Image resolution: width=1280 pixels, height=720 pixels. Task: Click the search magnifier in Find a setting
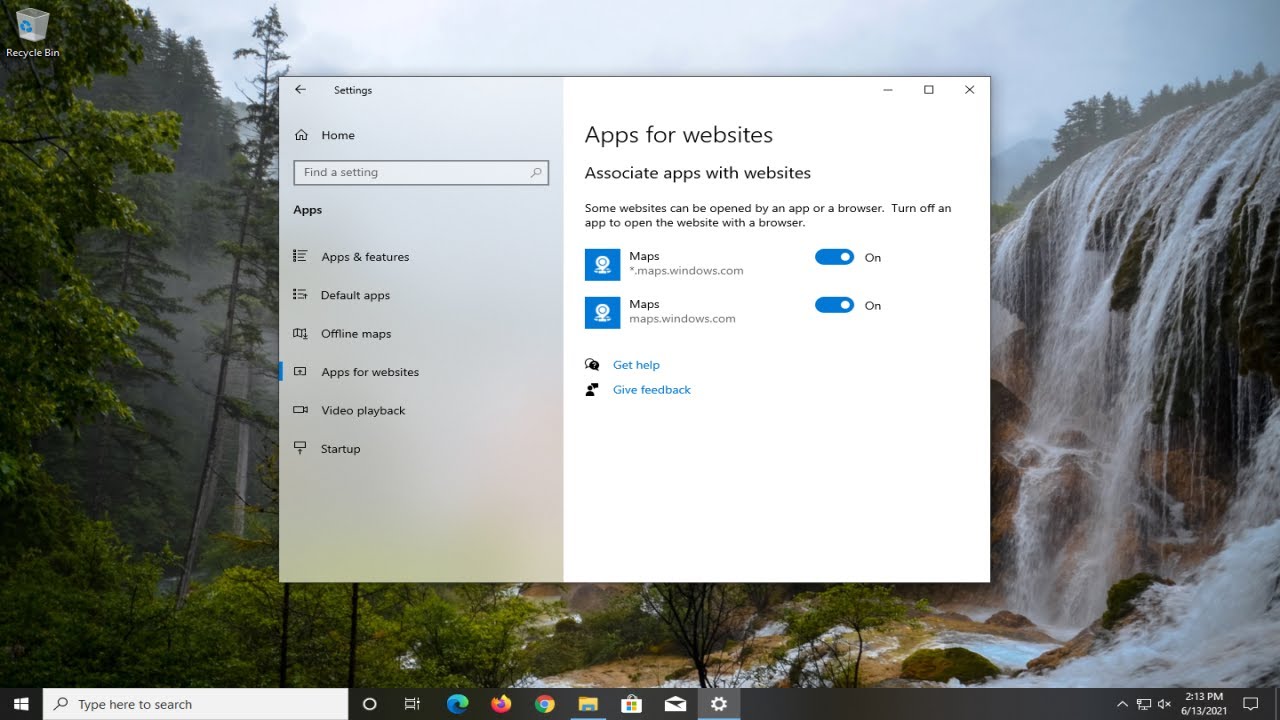[x=536, y=172]
